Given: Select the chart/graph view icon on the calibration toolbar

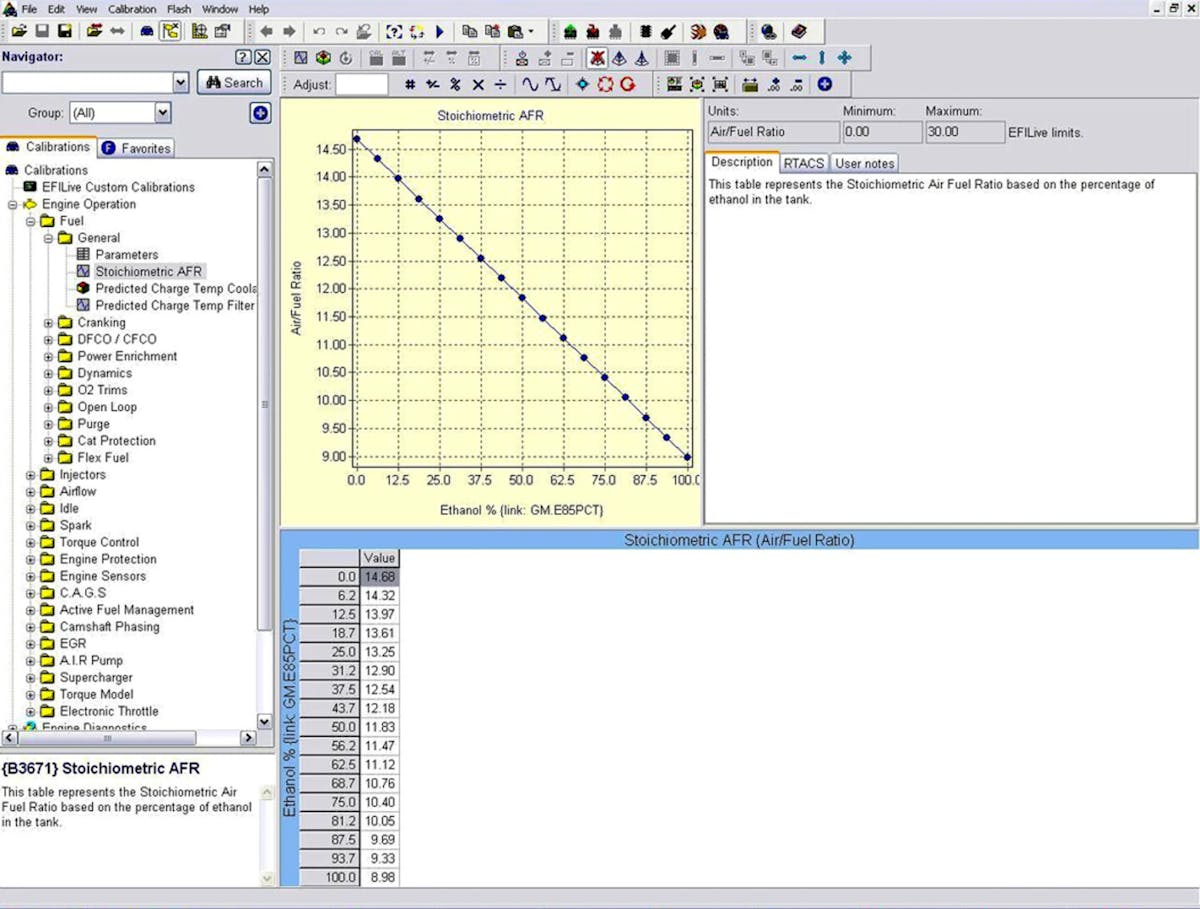Looking at the screenshot, I should pos(302,58).
